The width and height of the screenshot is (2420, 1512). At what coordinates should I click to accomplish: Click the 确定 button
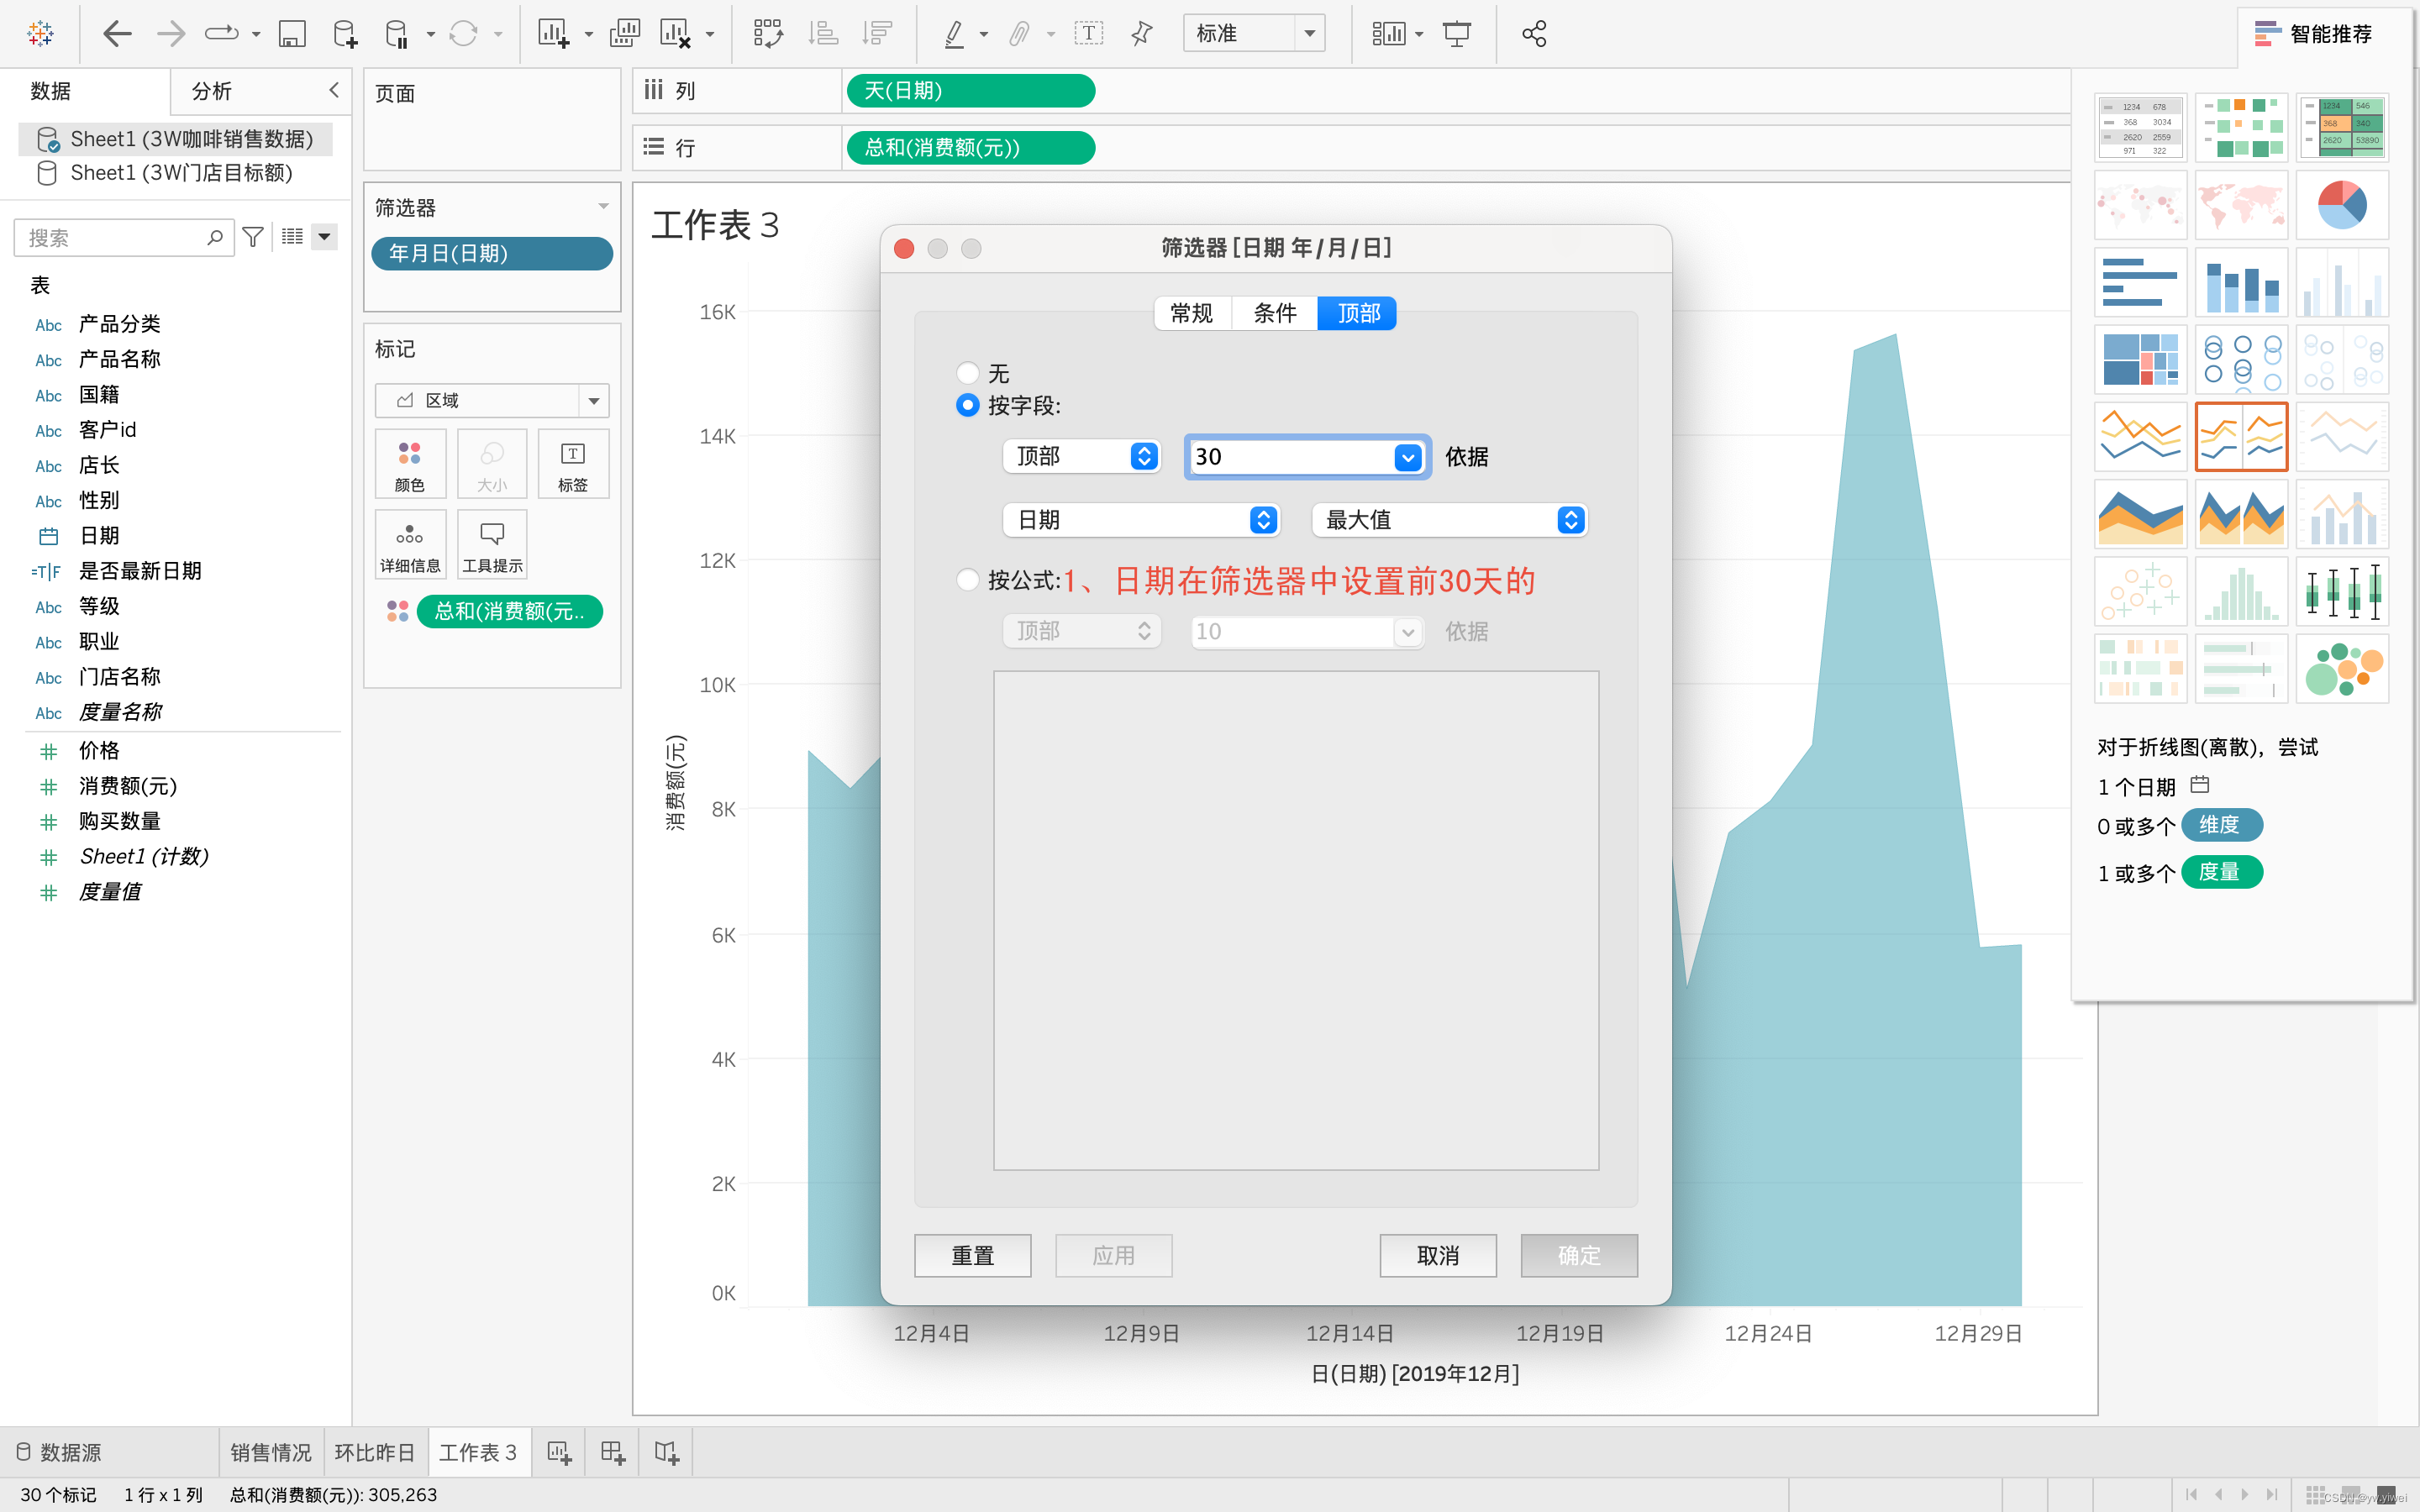[1579, 1255]
